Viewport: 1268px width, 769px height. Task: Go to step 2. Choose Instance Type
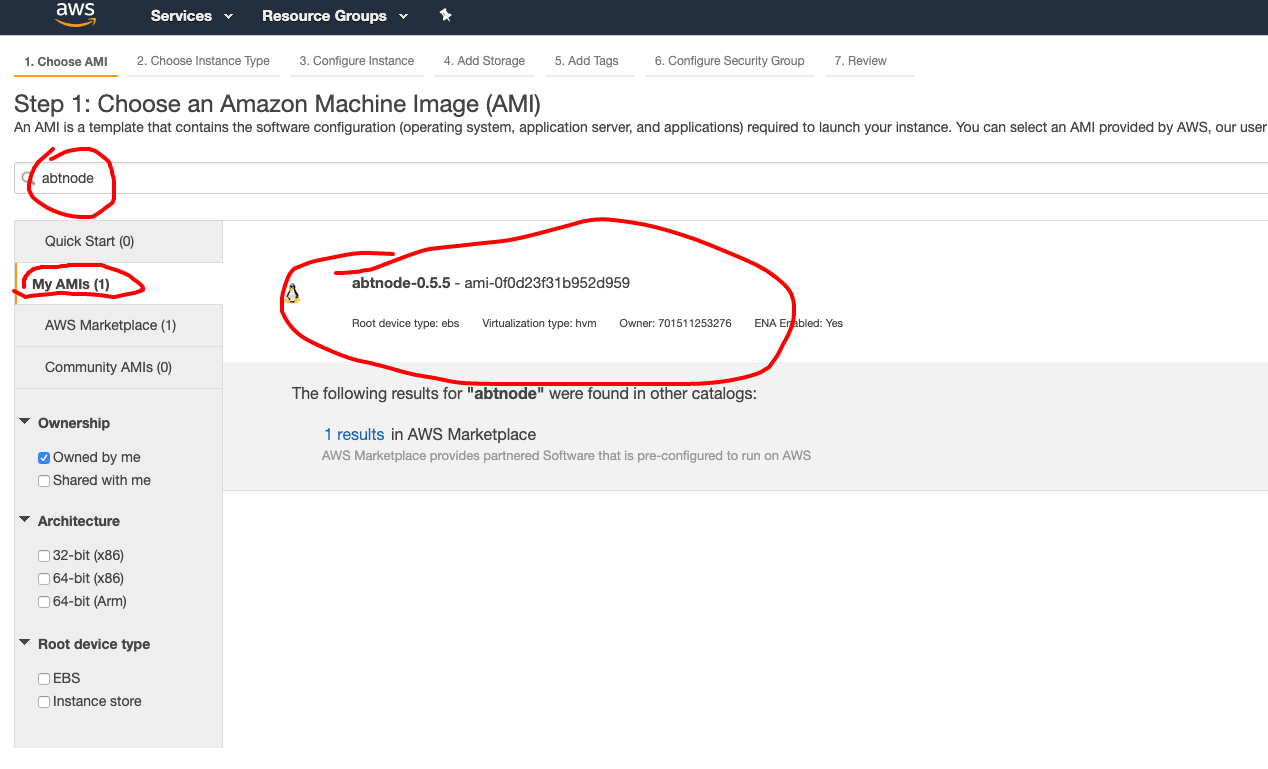pyautogui.click(x=203, y=61)
